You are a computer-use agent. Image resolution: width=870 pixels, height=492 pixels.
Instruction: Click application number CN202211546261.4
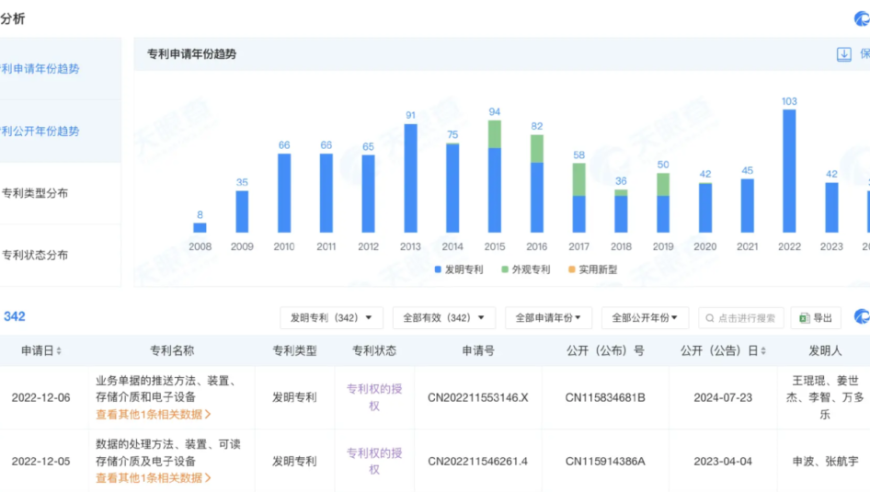pyautogui.click(x=478, y=461)
